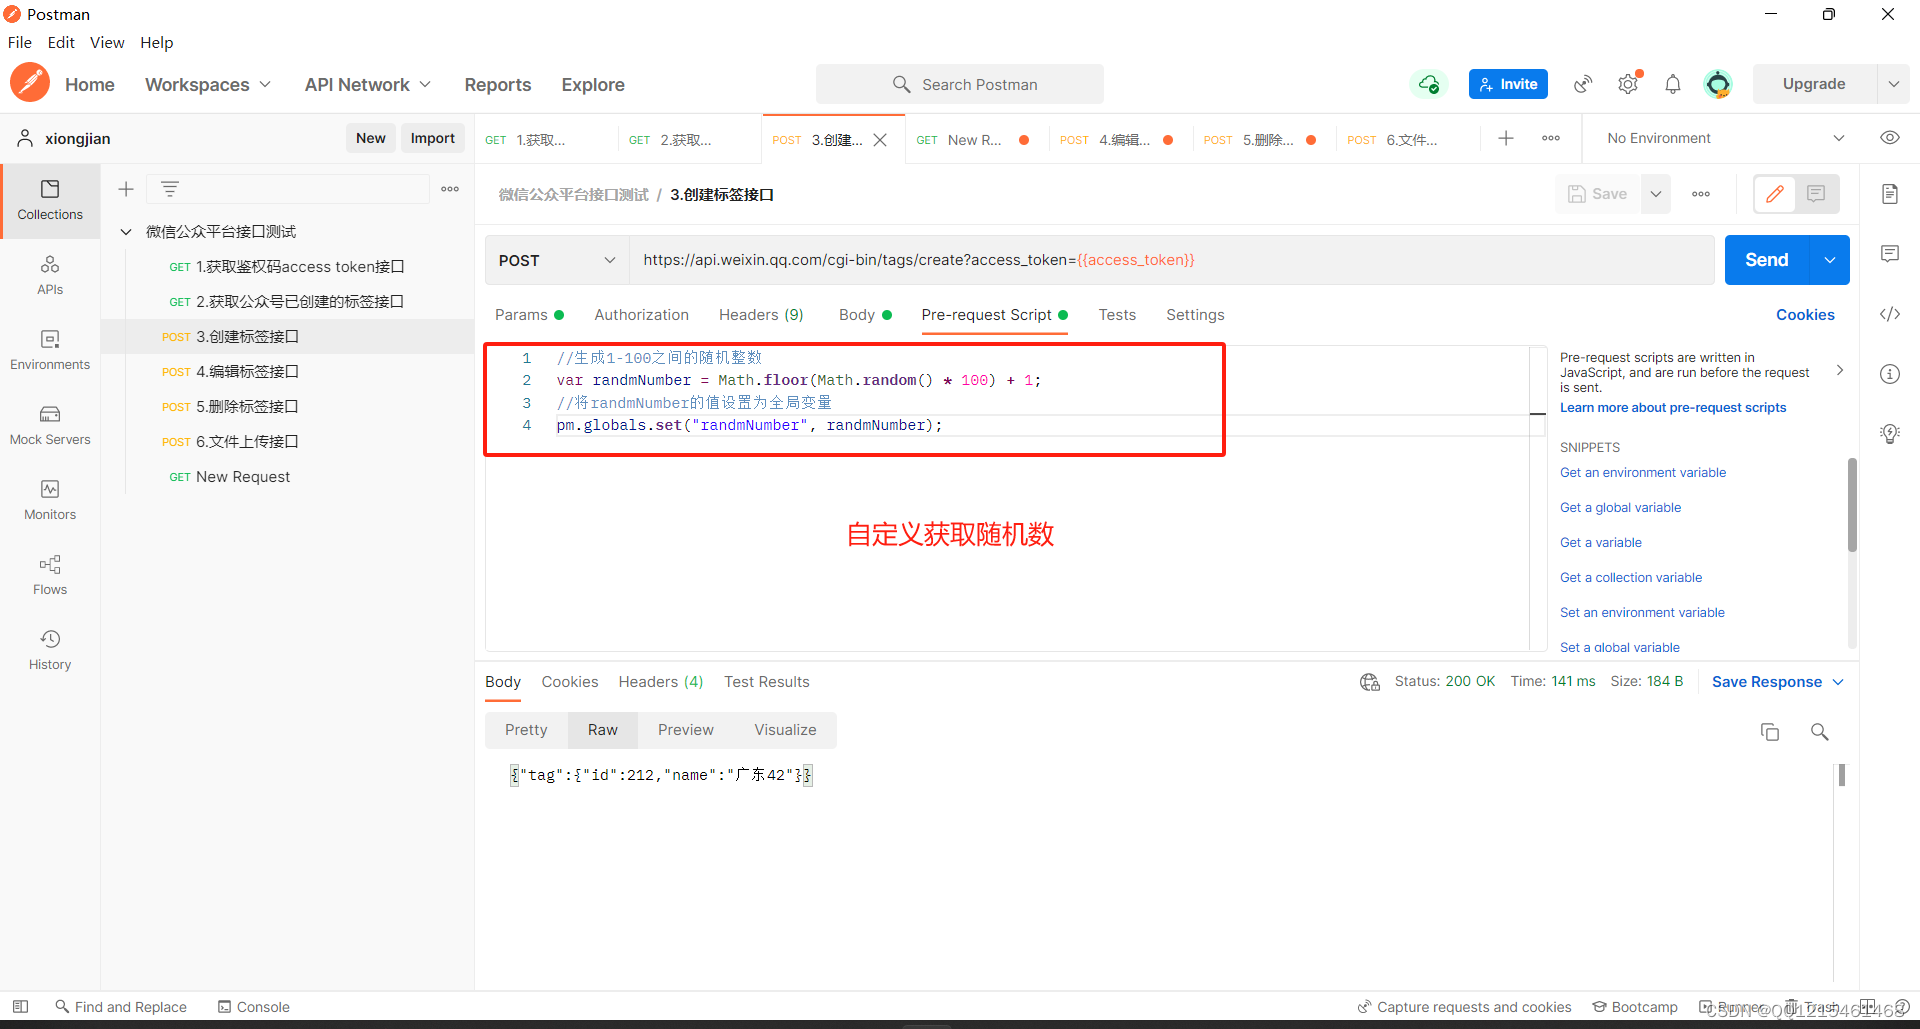Select the Pretty response view
Screen dimensions: 1920x1029
(x=526, y=730)
